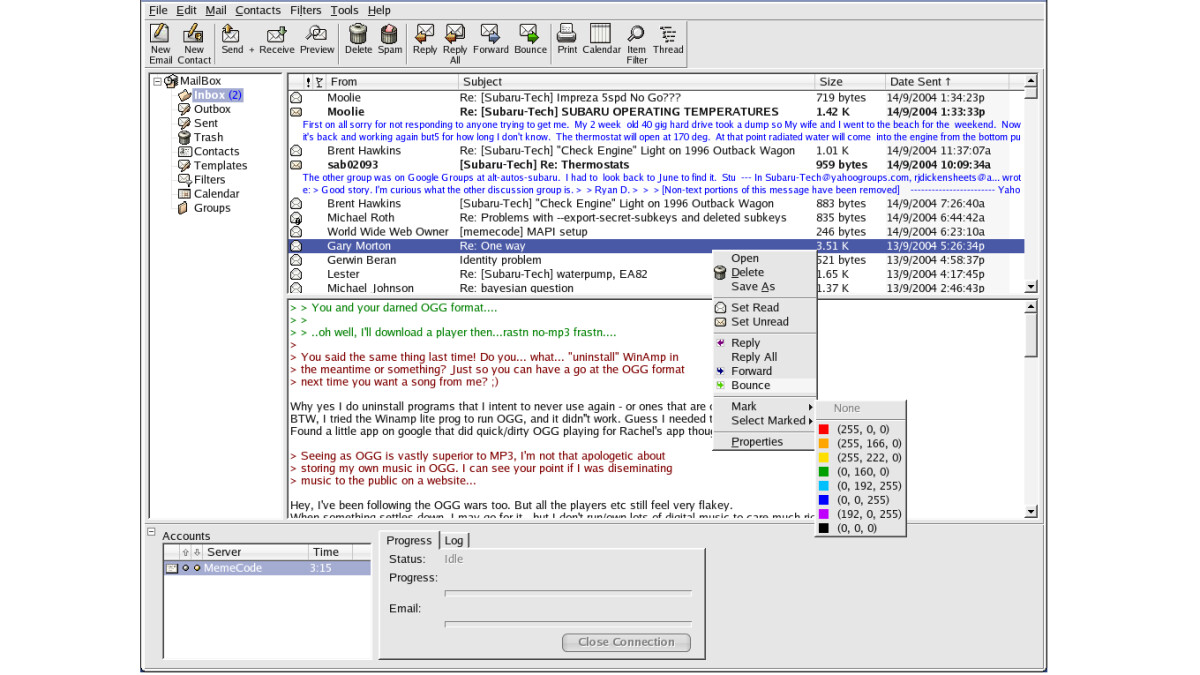
Task: Fetch mail with the Receive icon
Action: (277, 39)
